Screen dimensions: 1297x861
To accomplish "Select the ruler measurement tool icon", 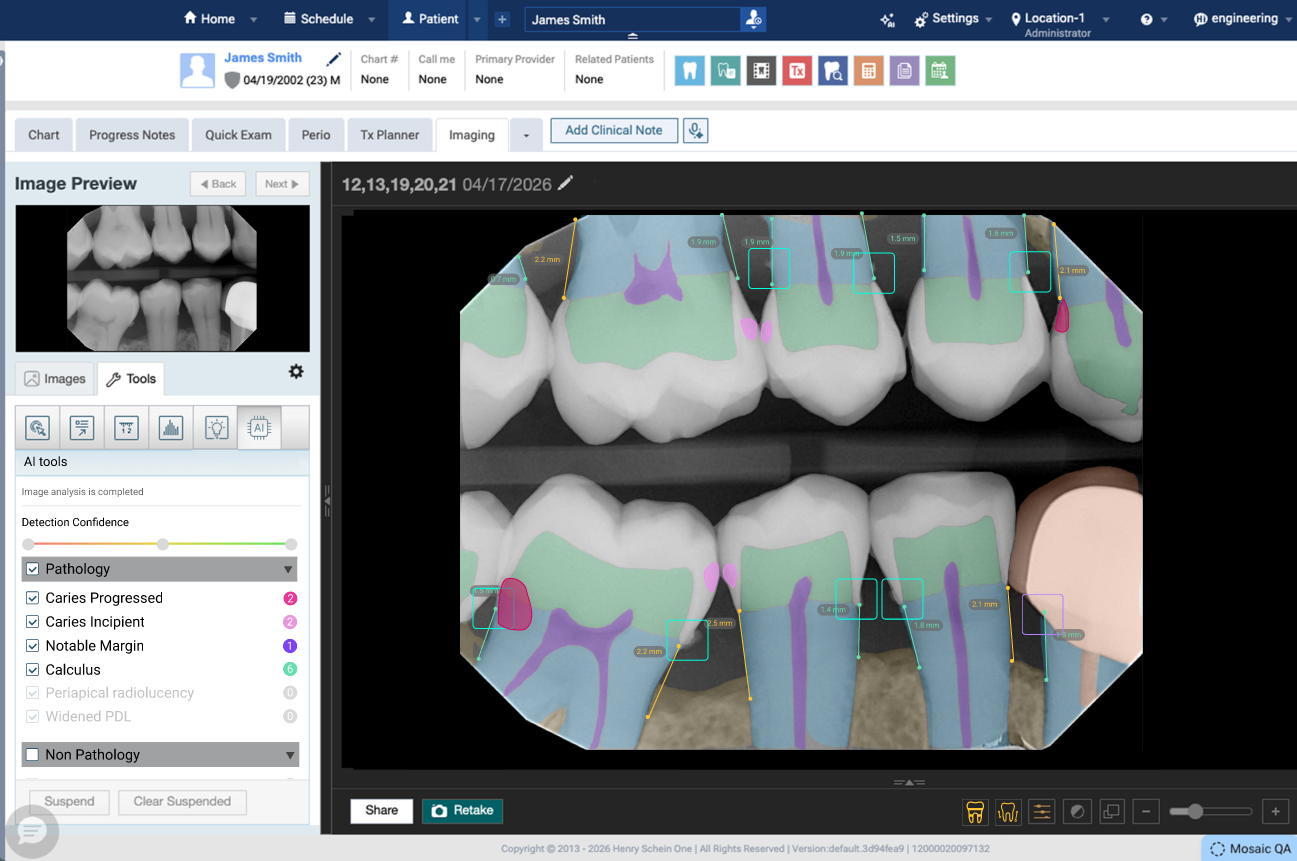I will (126, 428).
